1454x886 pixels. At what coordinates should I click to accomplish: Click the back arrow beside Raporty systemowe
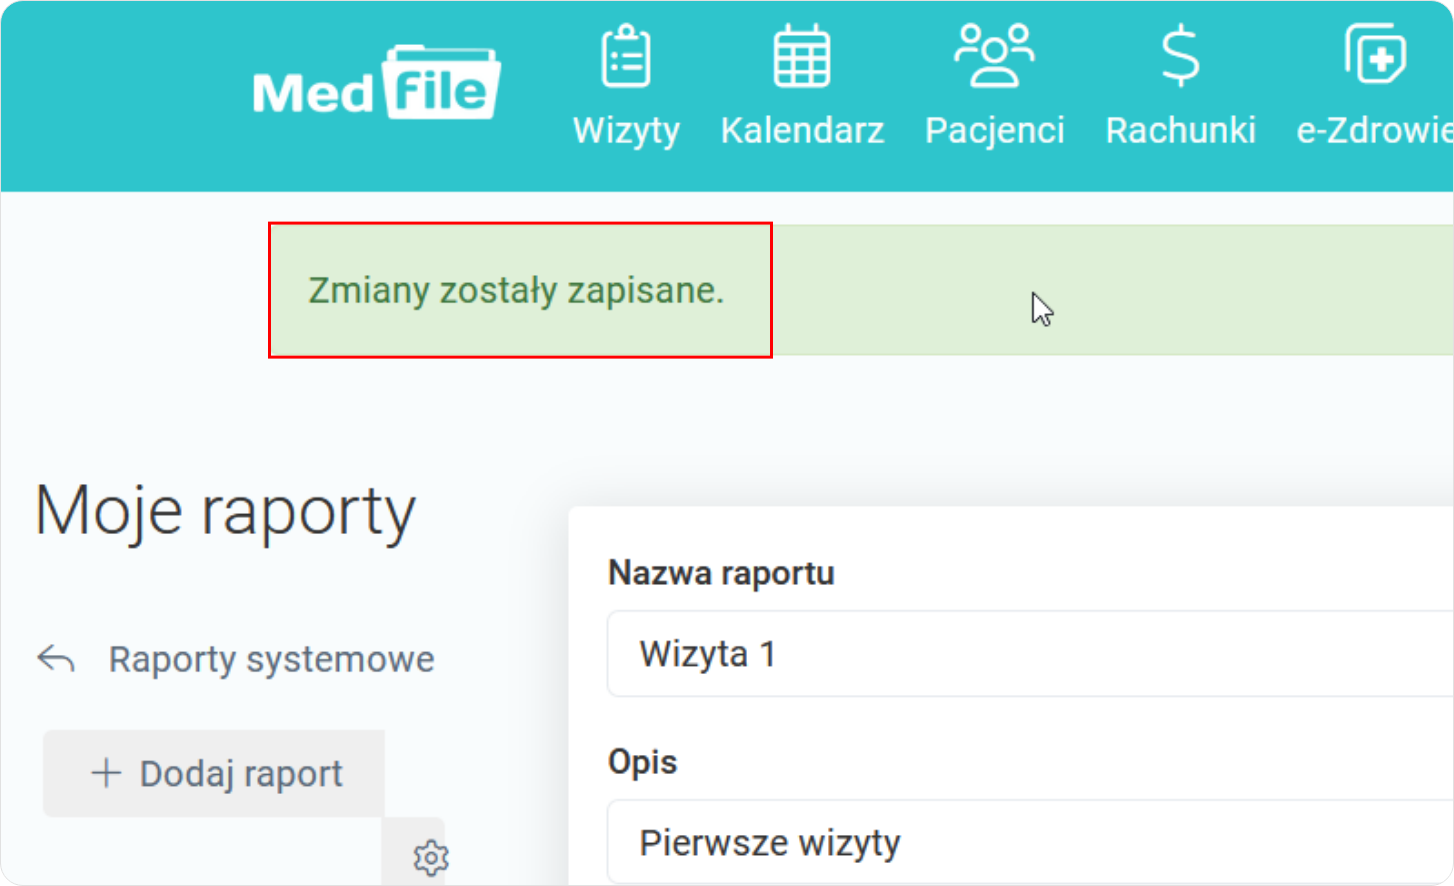coord(56,659)
